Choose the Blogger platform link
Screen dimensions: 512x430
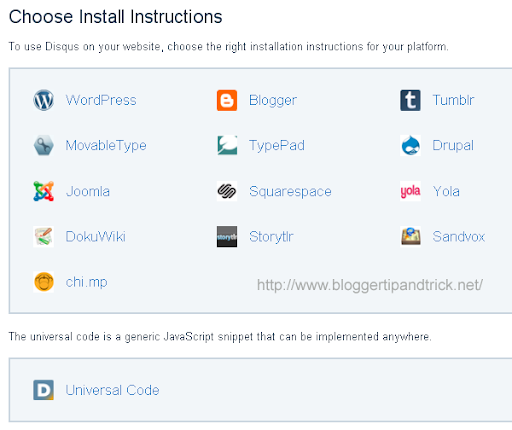[x=273, y=100]
